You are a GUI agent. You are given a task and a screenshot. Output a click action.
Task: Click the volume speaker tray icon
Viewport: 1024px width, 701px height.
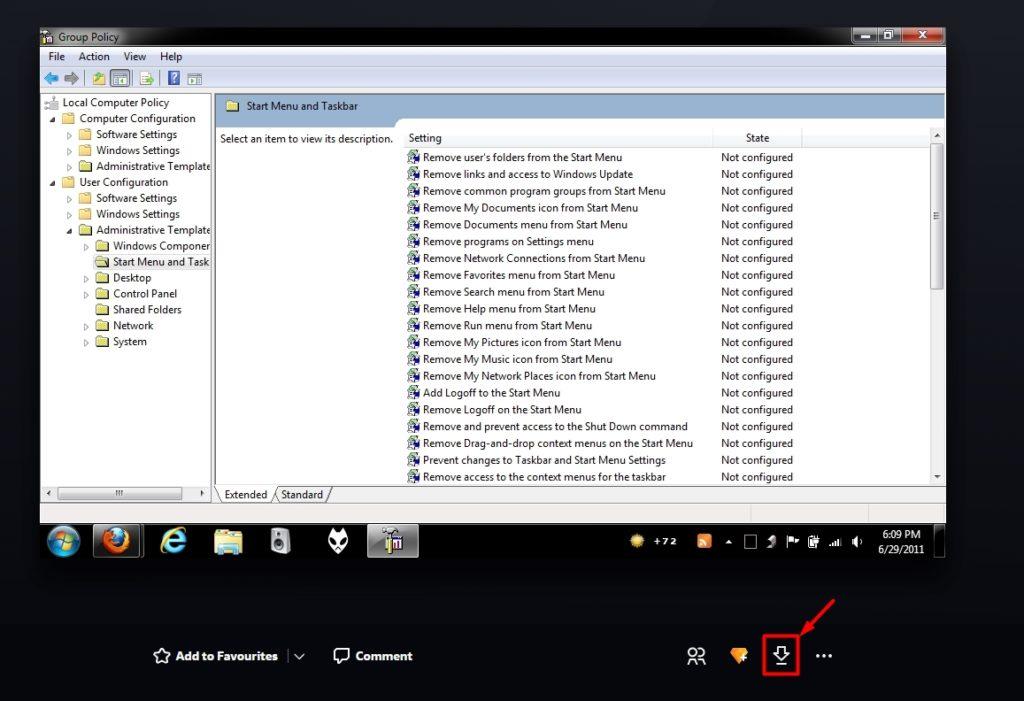[x=857, y=542]
